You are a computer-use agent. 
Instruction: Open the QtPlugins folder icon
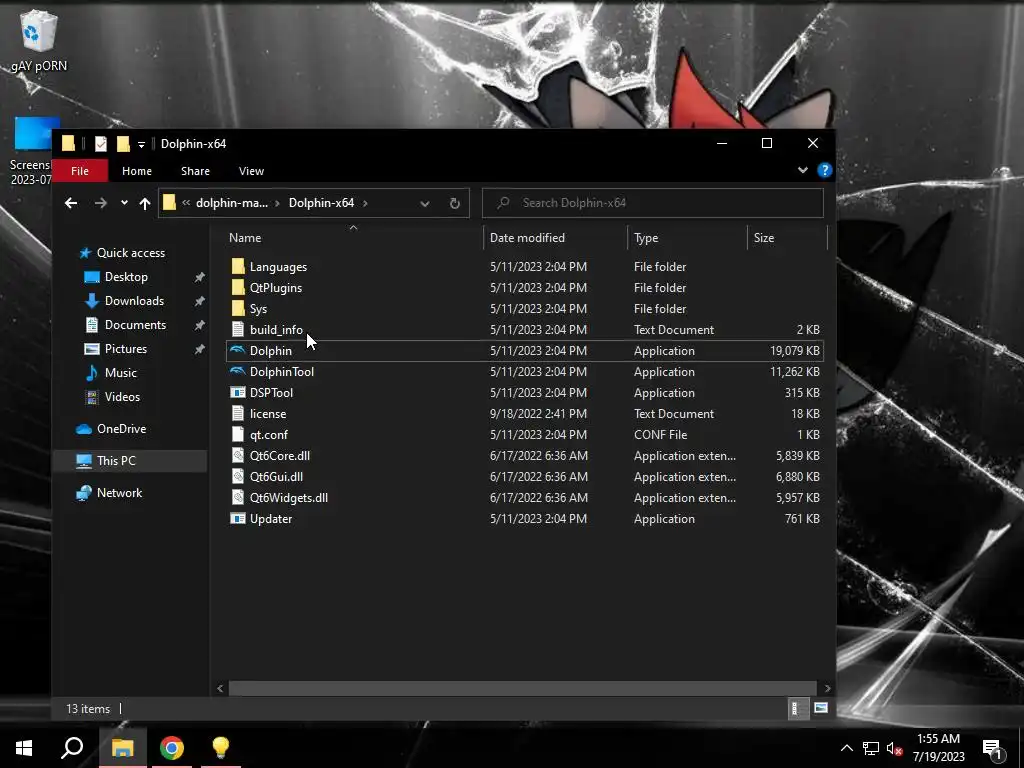pyautogui.click(x=238, y=287)
